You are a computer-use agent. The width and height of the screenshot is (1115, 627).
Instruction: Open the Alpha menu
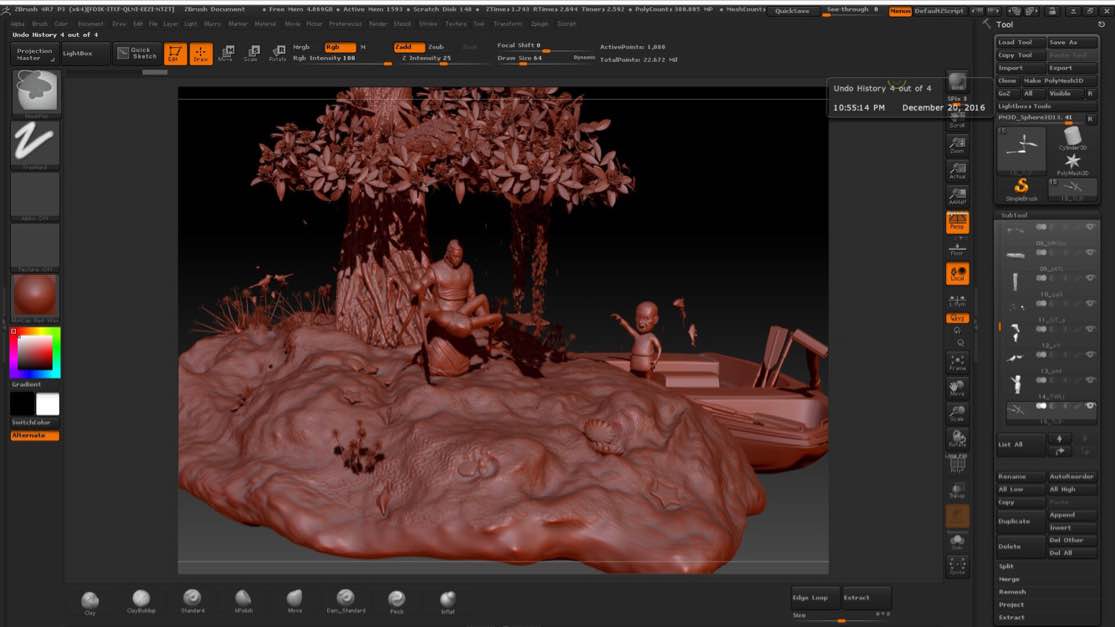pos(18,23)
